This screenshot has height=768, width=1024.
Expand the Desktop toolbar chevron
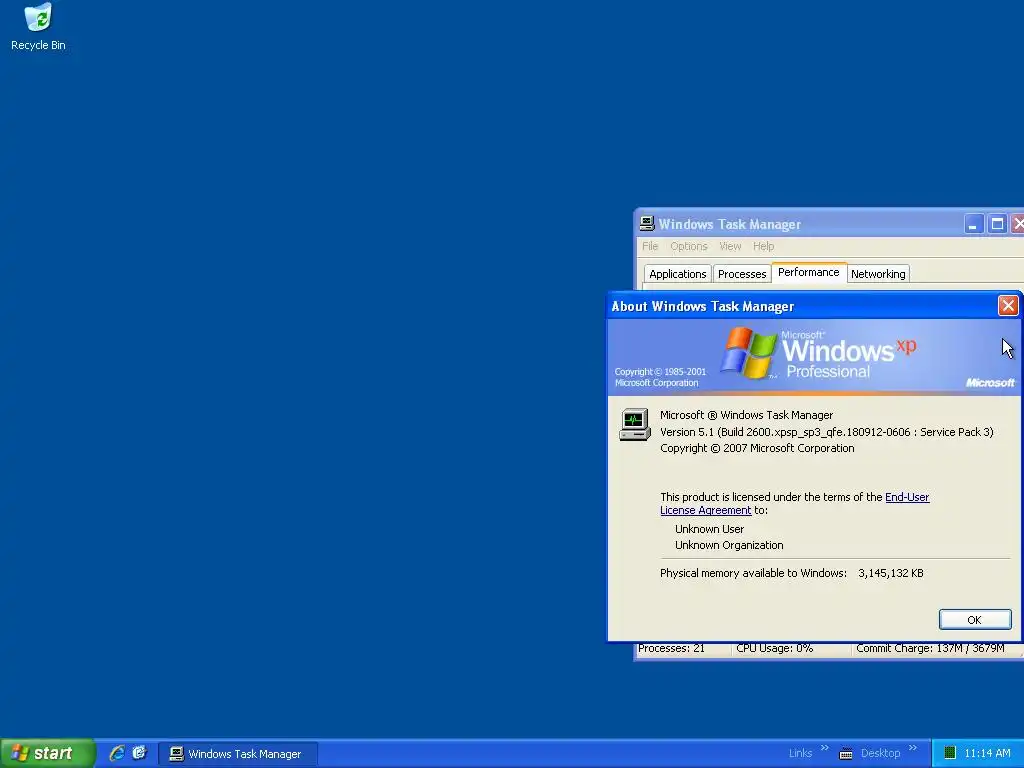point(912,748)
